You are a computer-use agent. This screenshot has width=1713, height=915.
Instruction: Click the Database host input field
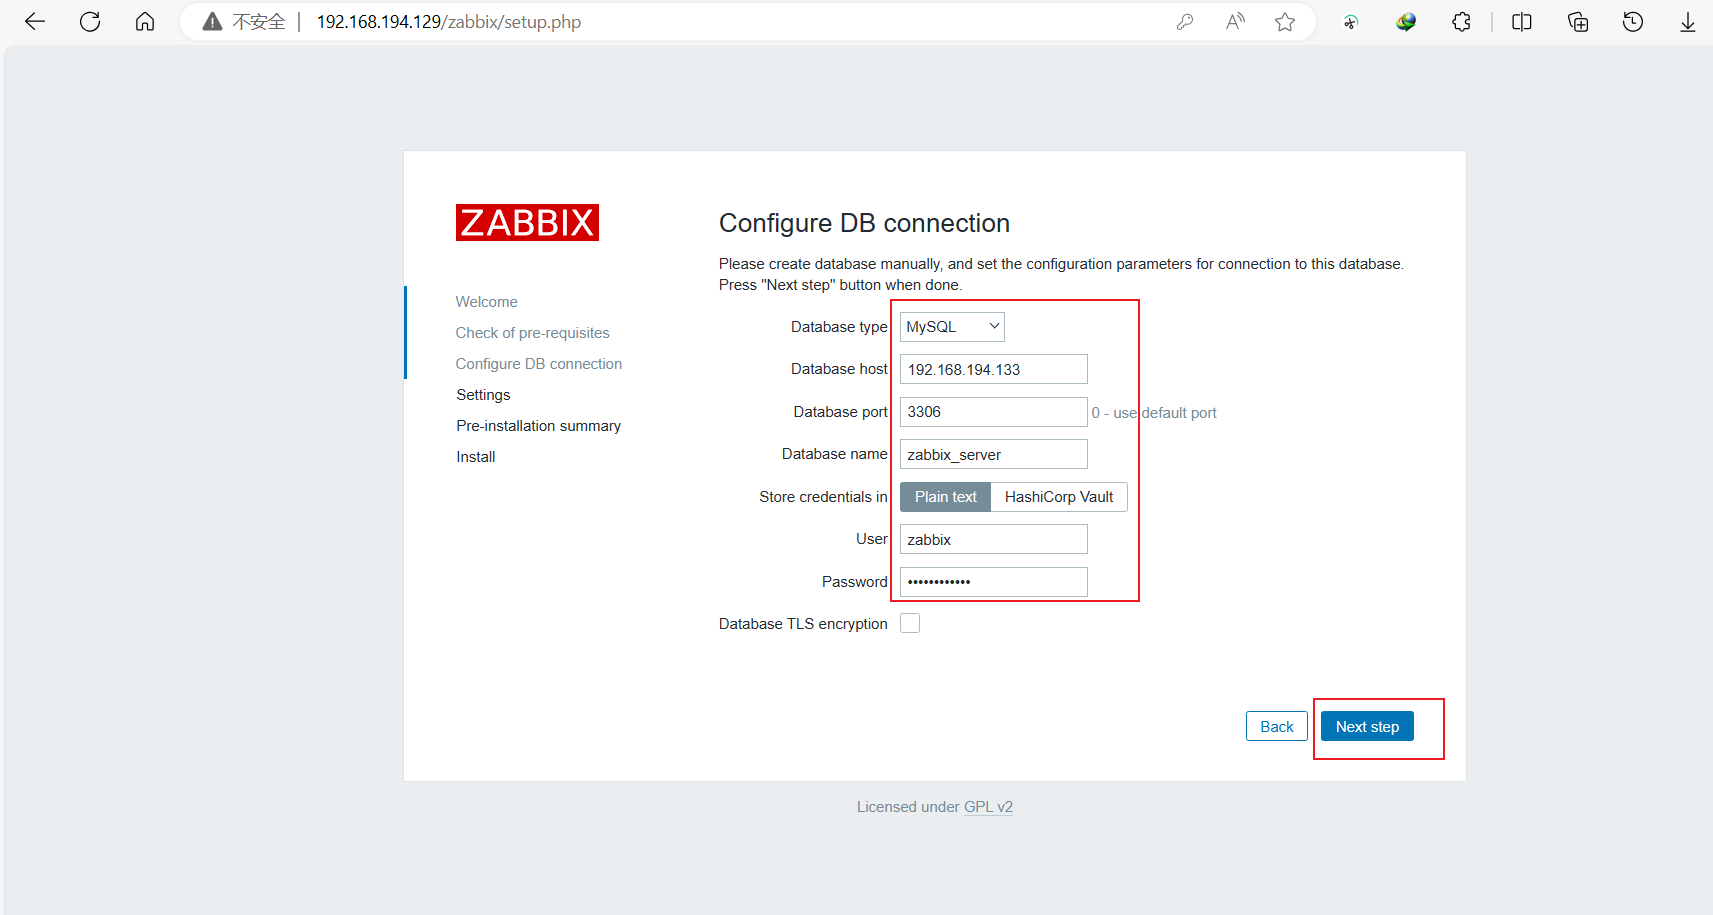[994, 369]
